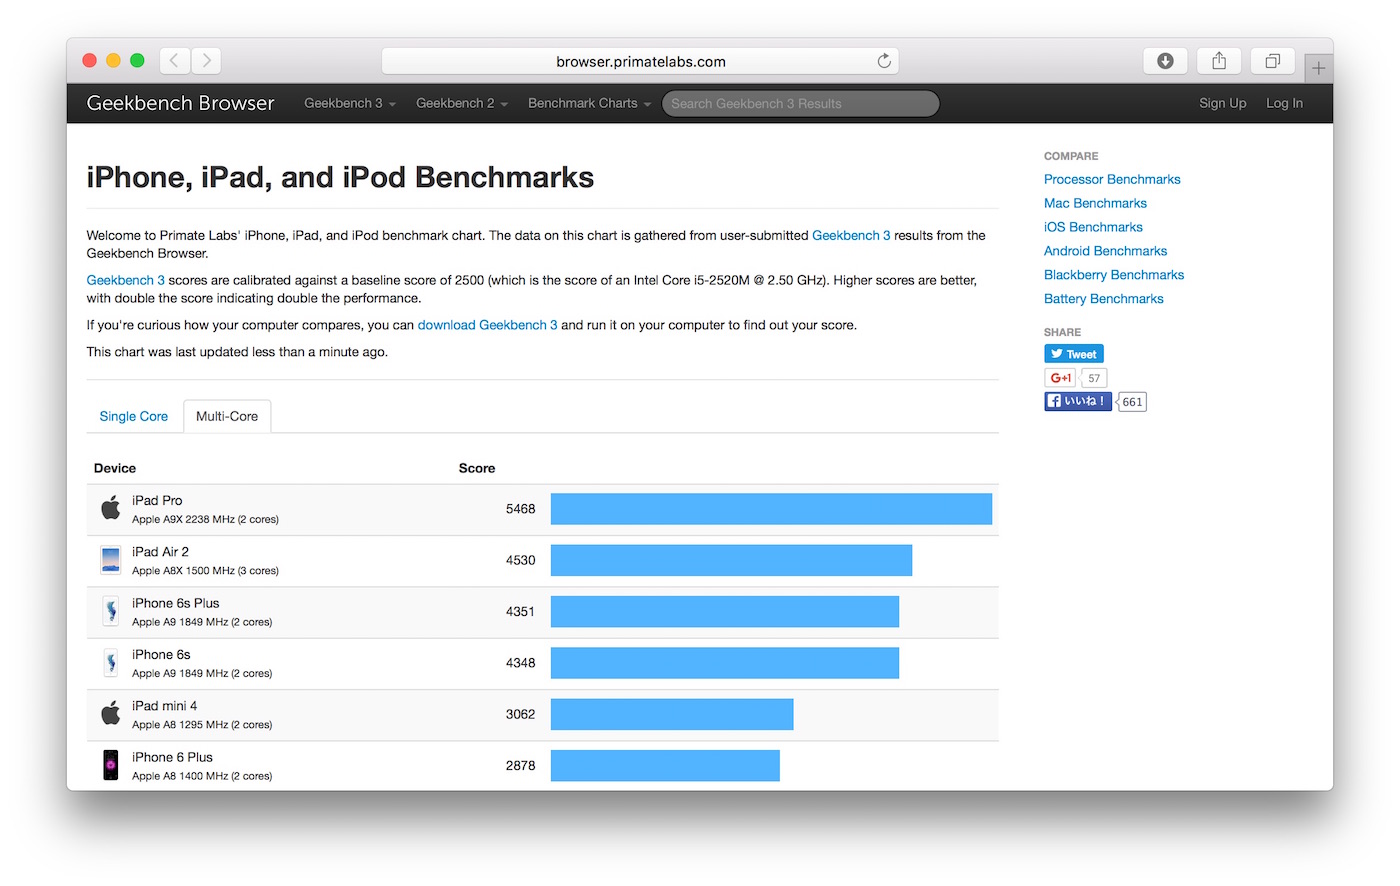Select the iPhone 6s Plus device name
Image resolution: width=1400 pixels, height=886 pixels.
(175, 603)
